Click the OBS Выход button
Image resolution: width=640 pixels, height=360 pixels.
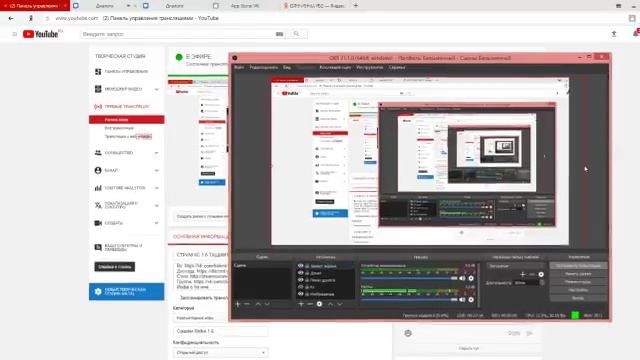578,298
